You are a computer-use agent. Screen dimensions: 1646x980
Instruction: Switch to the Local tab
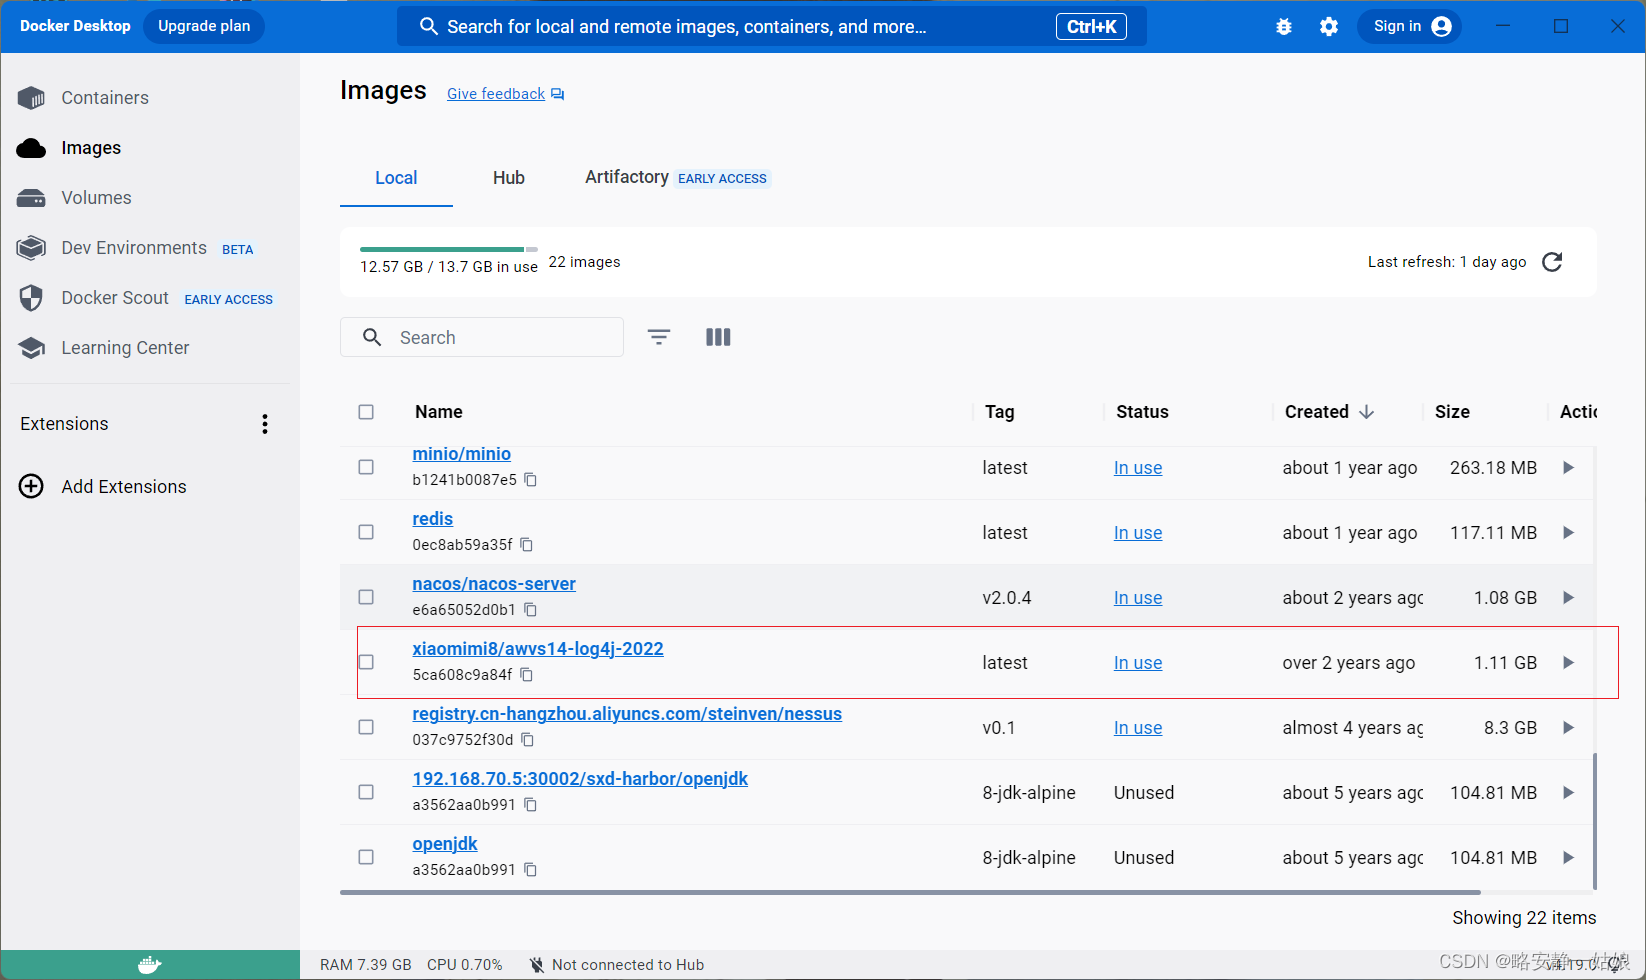pos(396,178)
